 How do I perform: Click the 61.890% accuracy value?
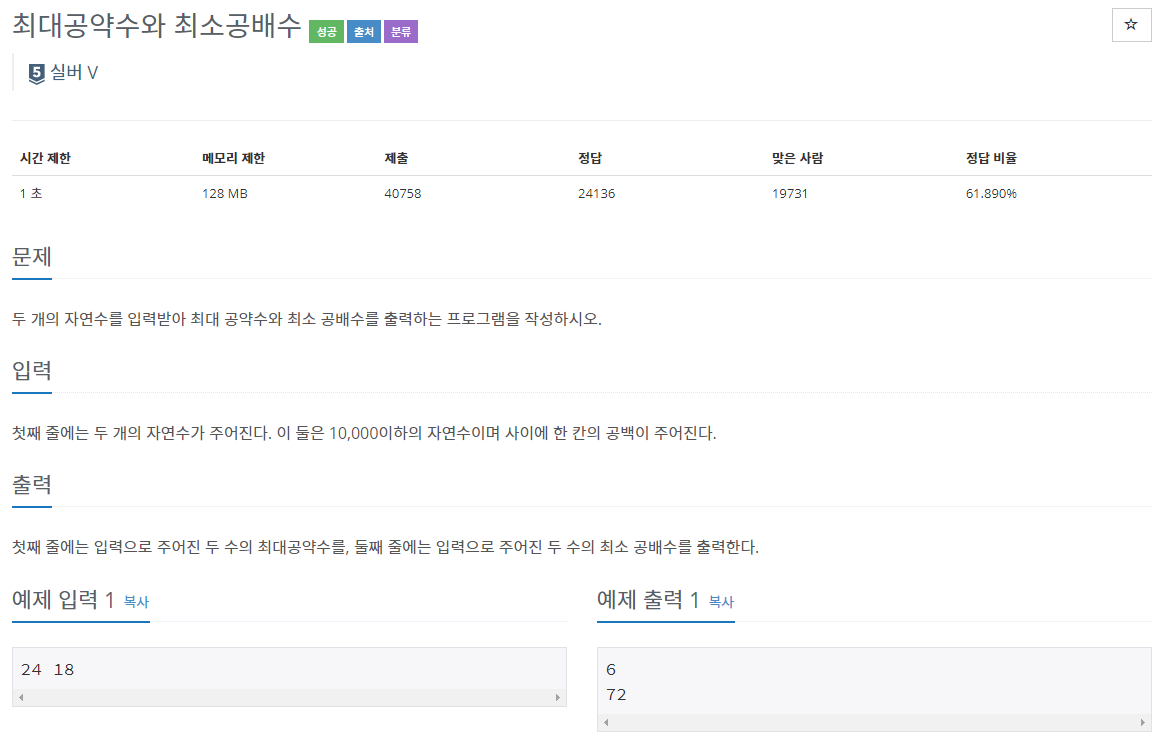992,193
